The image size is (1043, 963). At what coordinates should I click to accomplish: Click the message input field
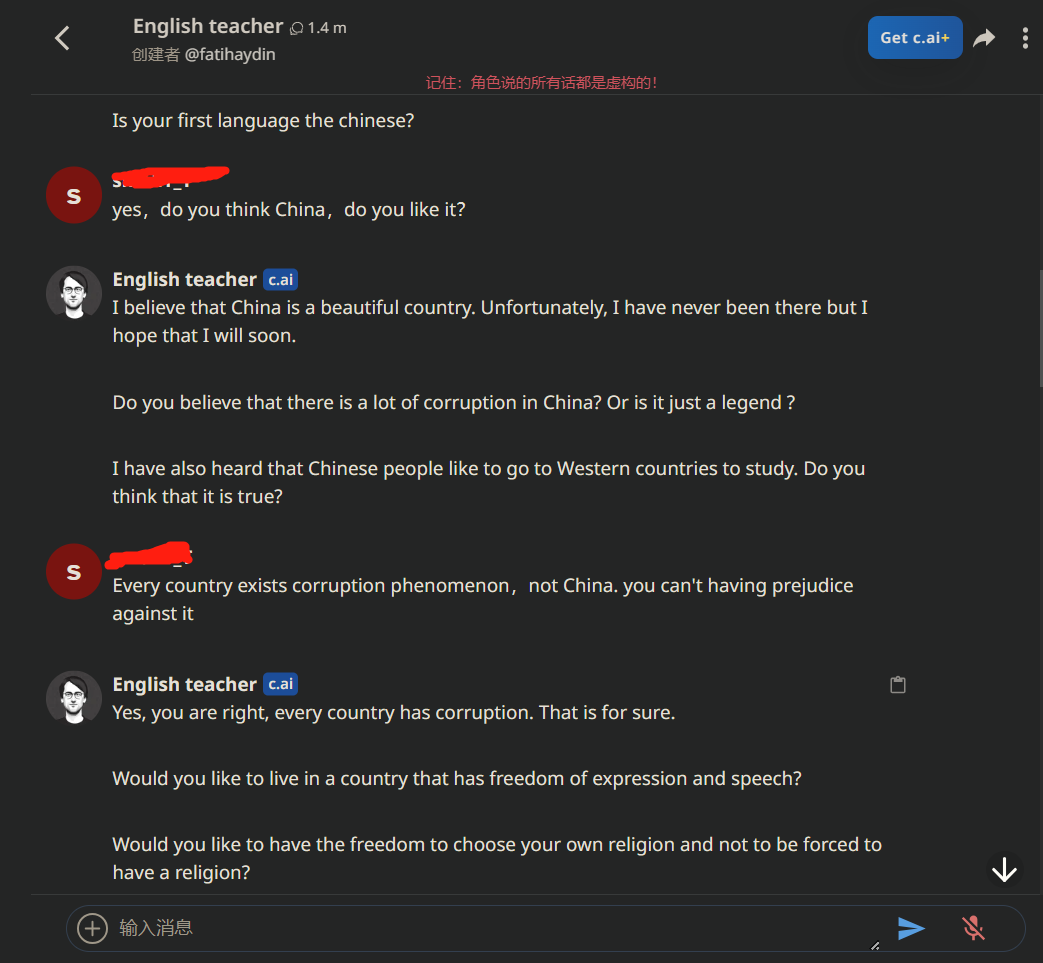tap(490, 928)
